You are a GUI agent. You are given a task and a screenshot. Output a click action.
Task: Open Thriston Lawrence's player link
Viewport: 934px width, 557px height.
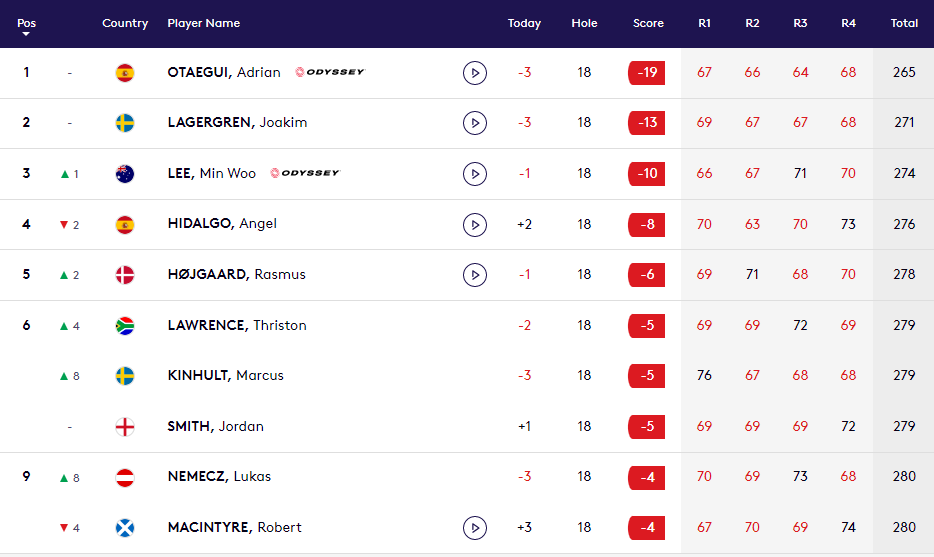237,325
